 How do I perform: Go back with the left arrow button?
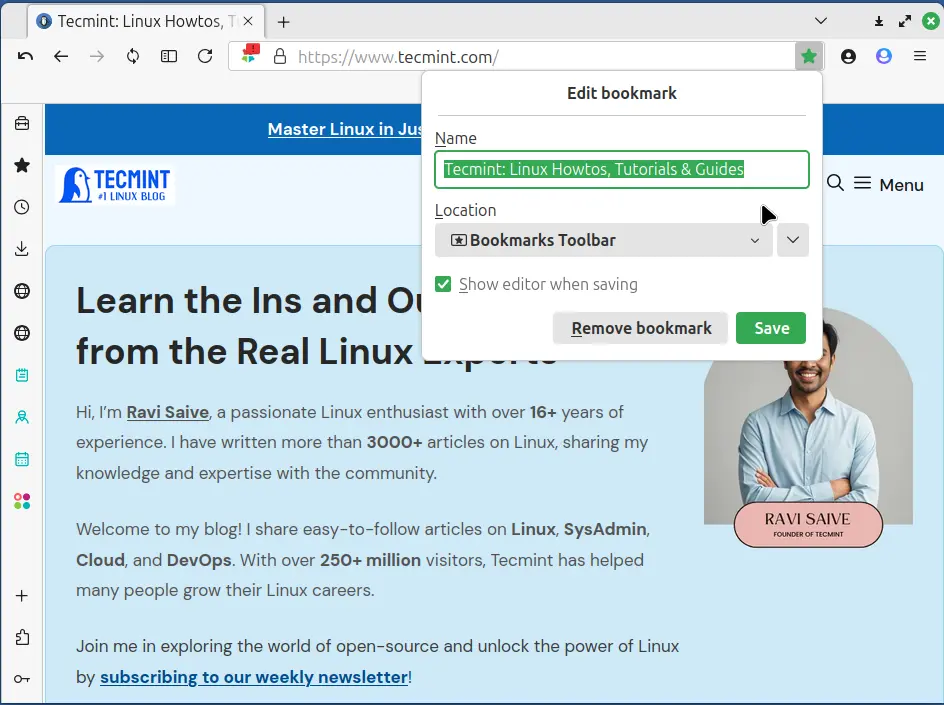point(61,57)
